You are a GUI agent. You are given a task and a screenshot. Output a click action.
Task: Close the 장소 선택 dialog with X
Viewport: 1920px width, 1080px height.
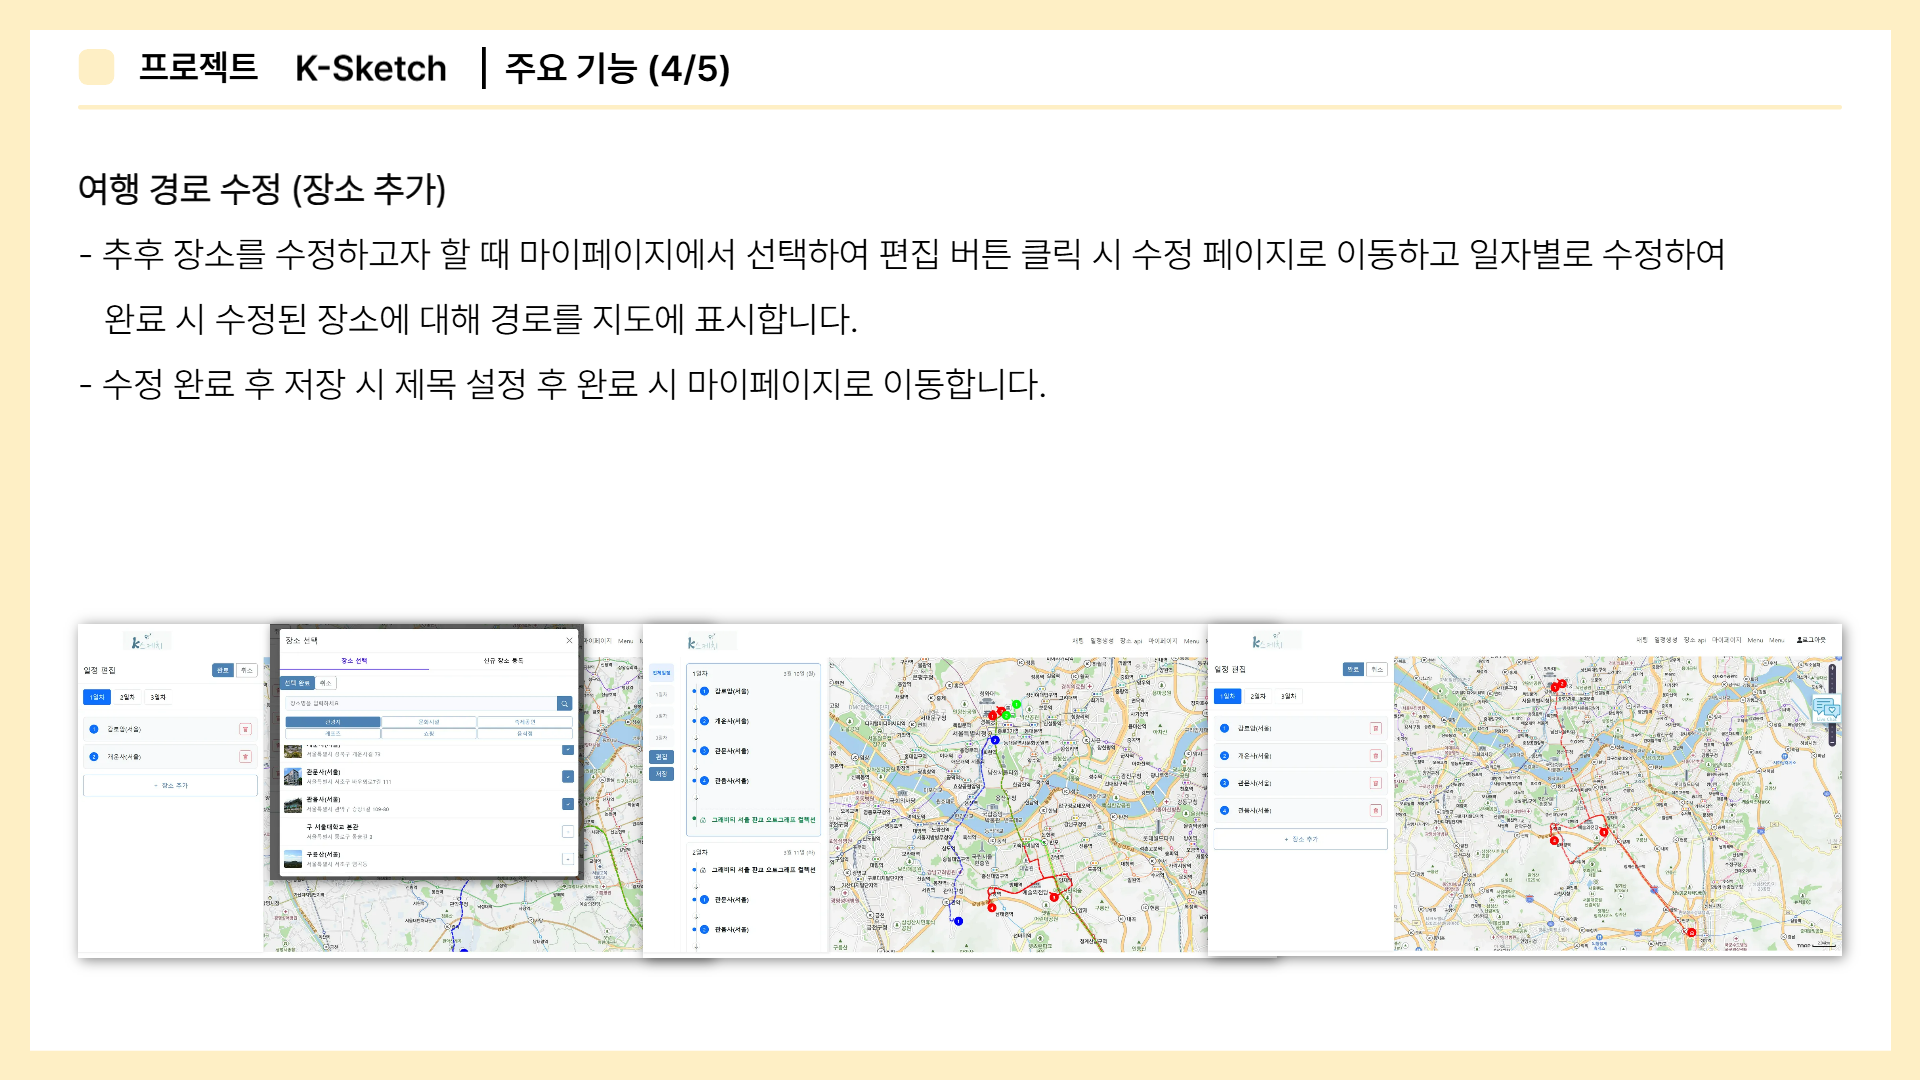click(569, 640)
